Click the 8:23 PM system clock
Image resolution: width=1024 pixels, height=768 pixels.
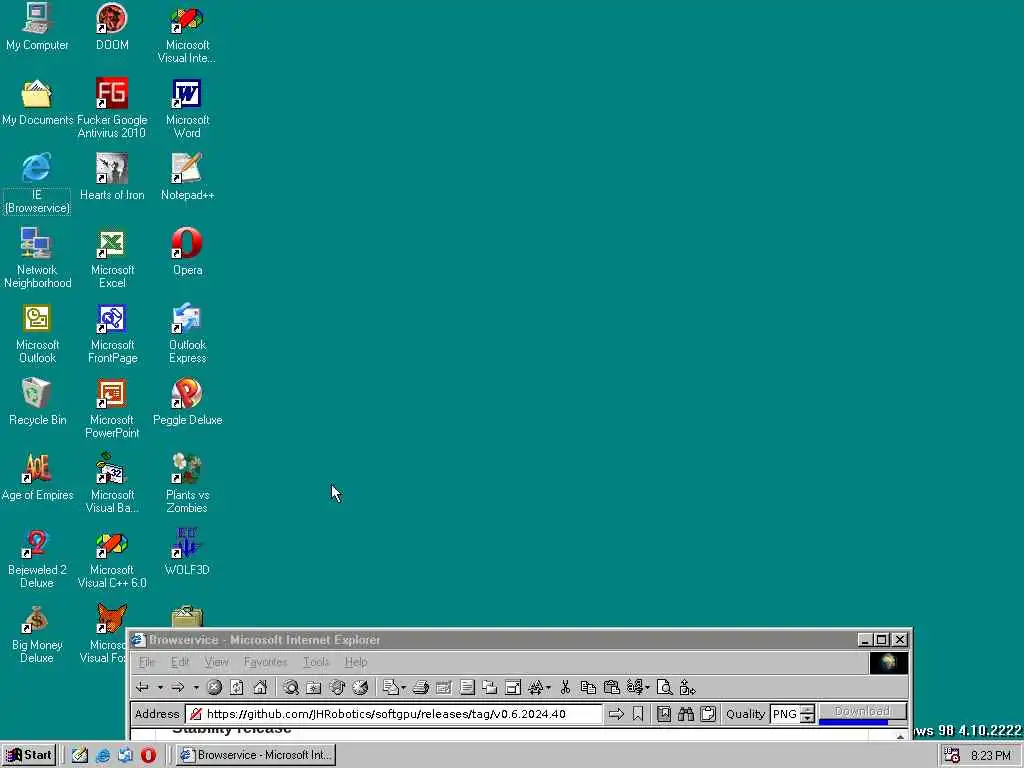990,756
